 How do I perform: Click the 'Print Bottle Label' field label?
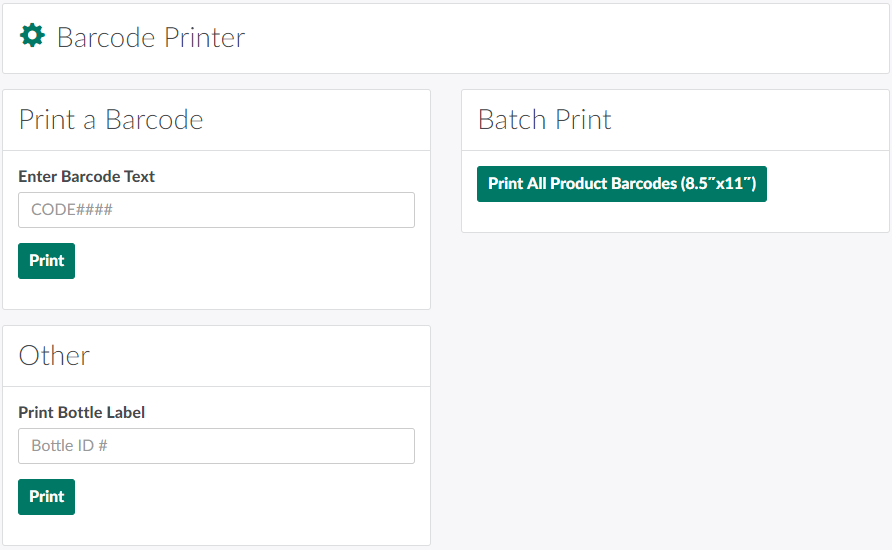pos(82,413)
